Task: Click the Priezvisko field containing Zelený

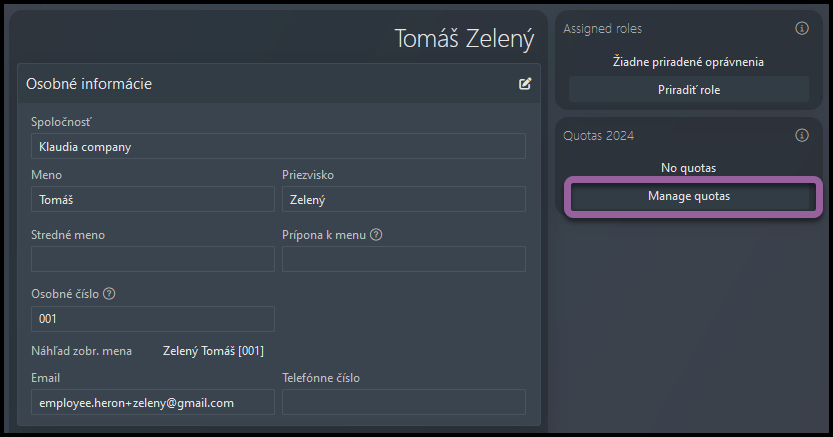Action: (404, 199)
